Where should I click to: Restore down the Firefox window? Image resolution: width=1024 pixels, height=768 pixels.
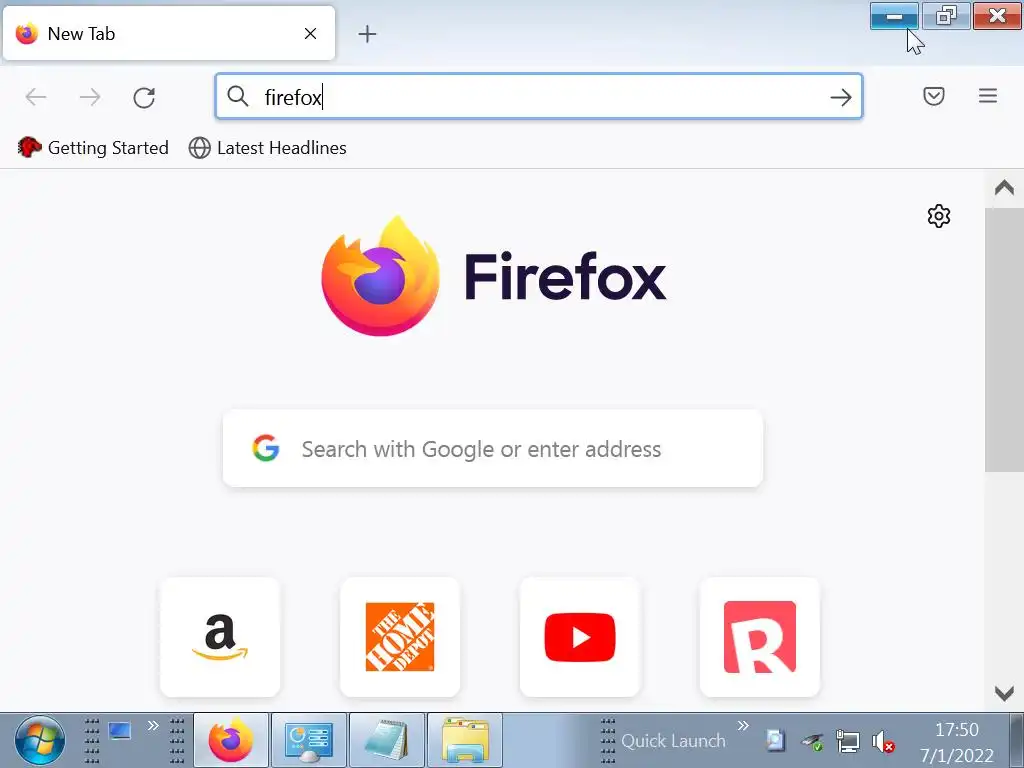[x=946, y=16]
